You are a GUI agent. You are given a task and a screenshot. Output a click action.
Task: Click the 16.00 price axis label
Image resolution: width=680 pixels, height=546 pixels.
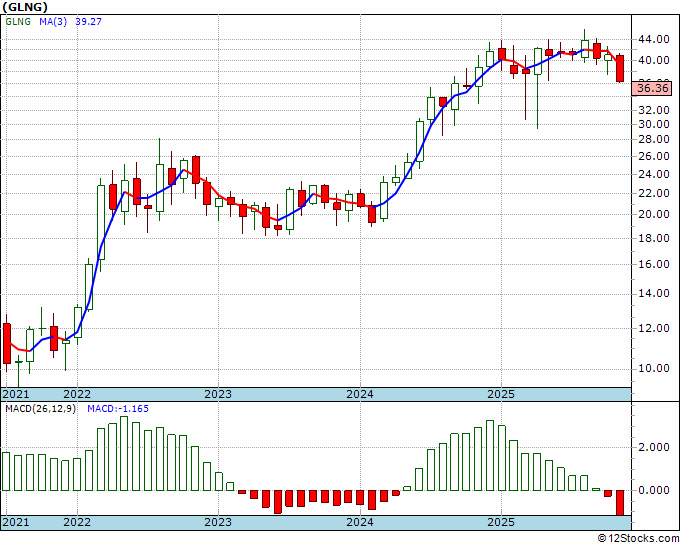tap(654, 264)
